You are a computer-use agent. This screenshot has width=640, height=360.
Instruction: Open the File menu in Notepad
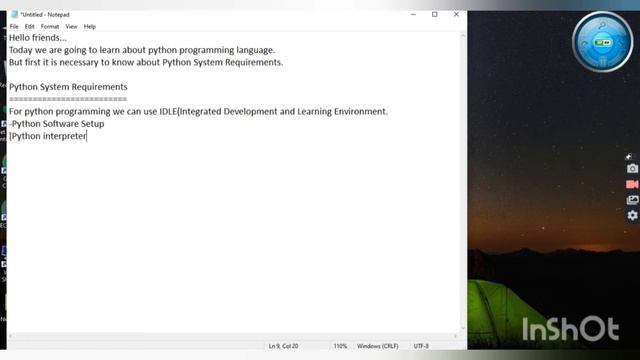[14, 27]
